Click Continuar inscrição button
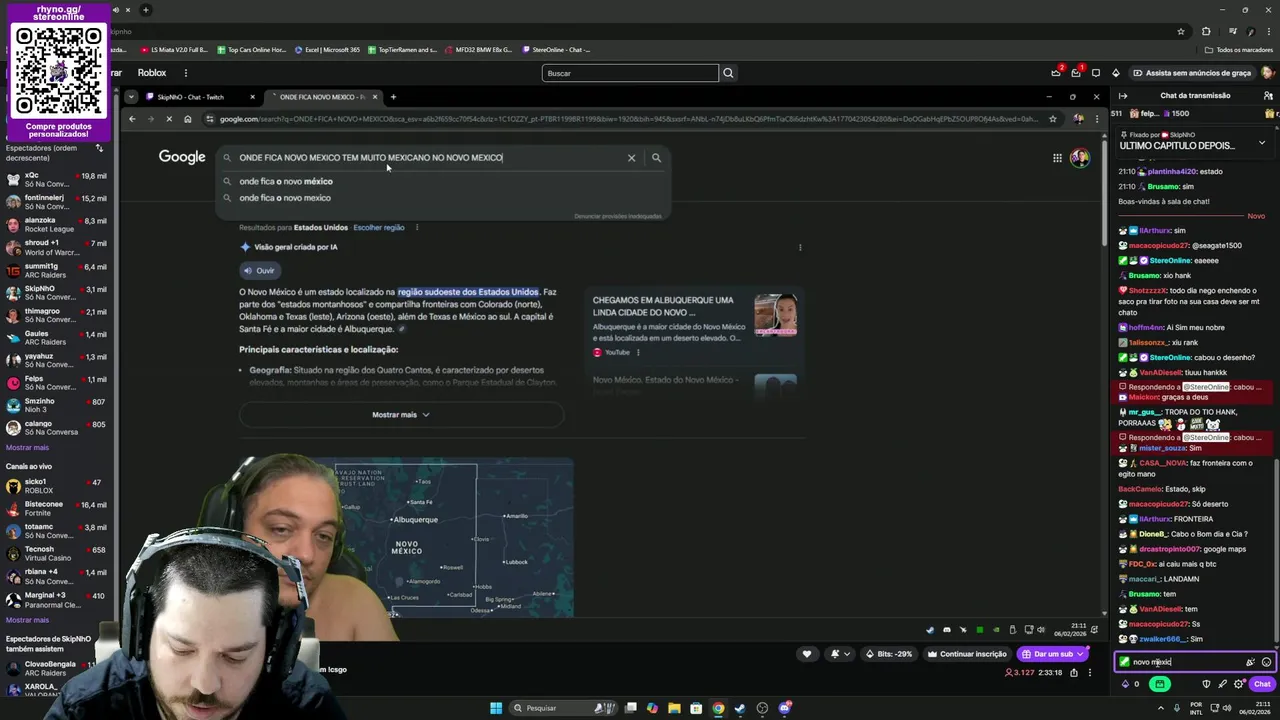This screenshot has height=720, width=1280. pos(967,654)
